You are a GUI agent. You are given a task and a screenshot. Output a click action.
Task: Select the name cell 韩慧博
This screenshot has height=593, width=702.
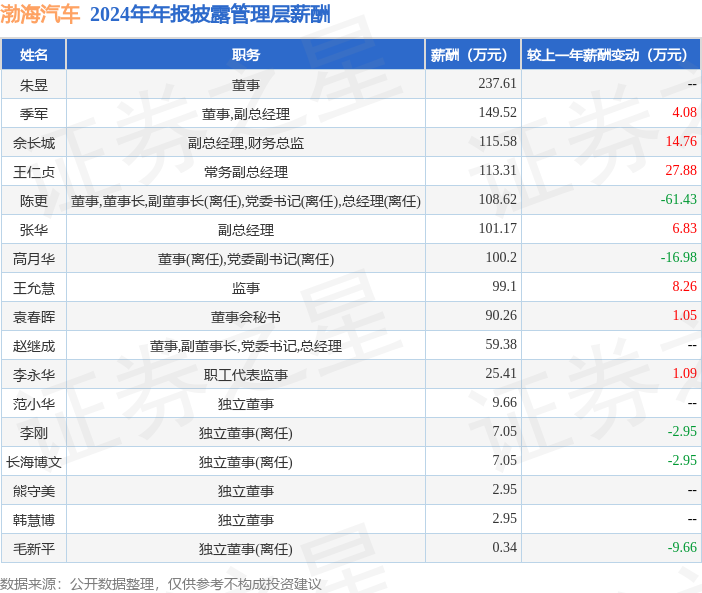pyautogui.click(x=34, y=520)
